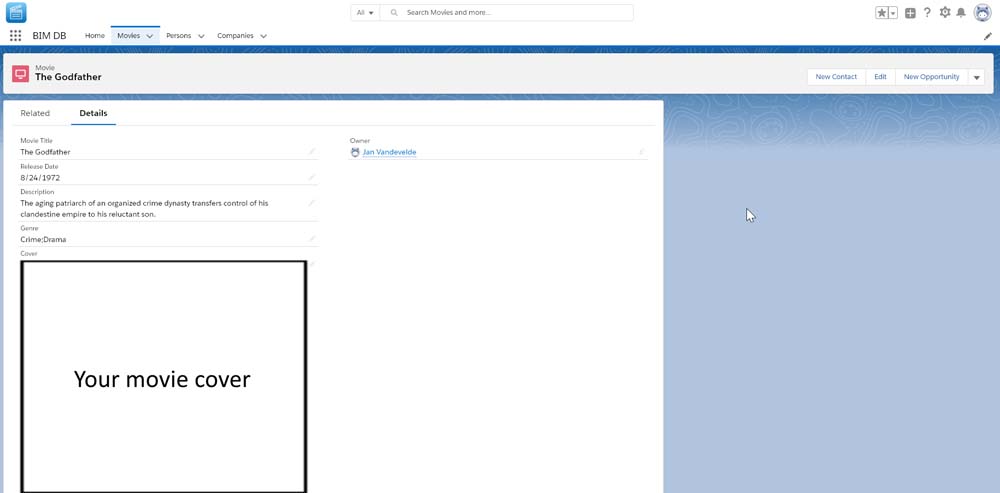Click the BIM DB app name
This screenshot has width=1000, height=493.
(49, 36)
